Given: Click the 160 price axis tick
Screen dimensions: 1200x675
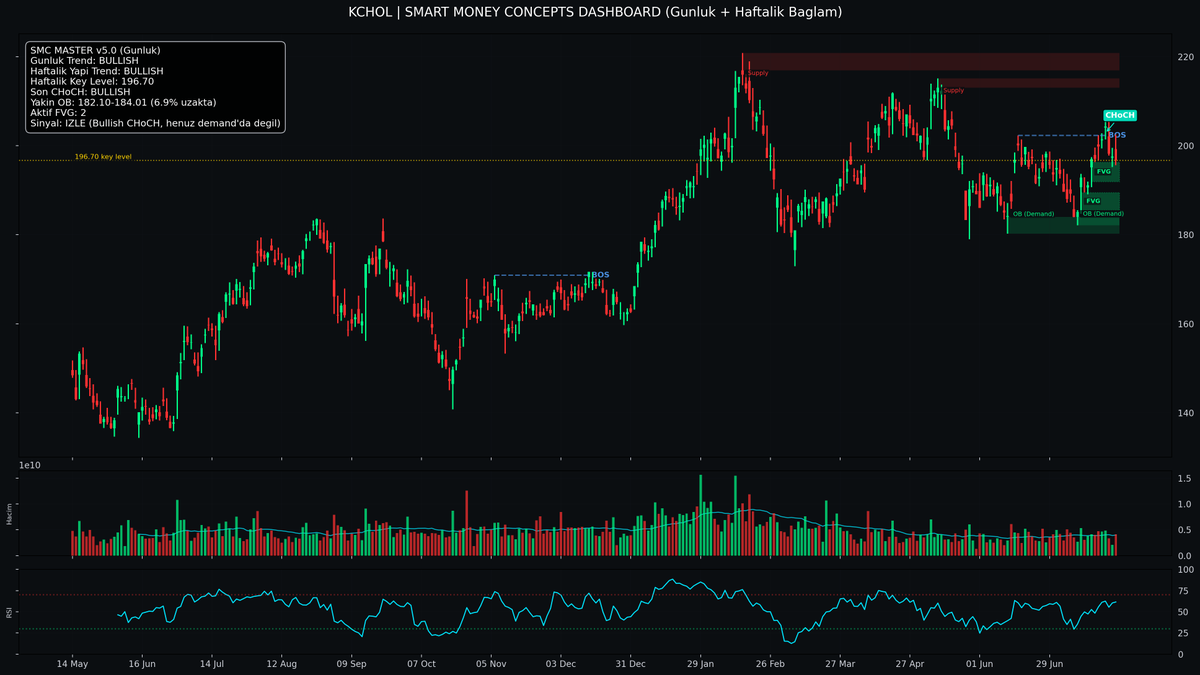Looking at the screenshot, I should pos(1186,324).
